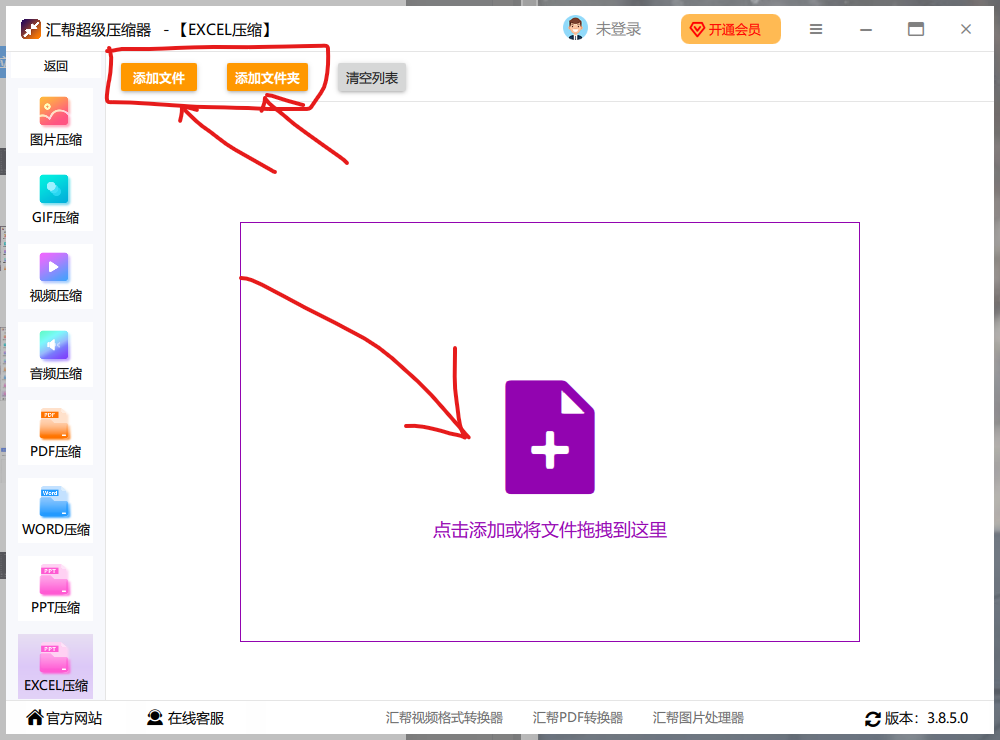Open the PPT压缩 compression tool
Viewport: 1000px width, 740px height.
pos(55,589)
